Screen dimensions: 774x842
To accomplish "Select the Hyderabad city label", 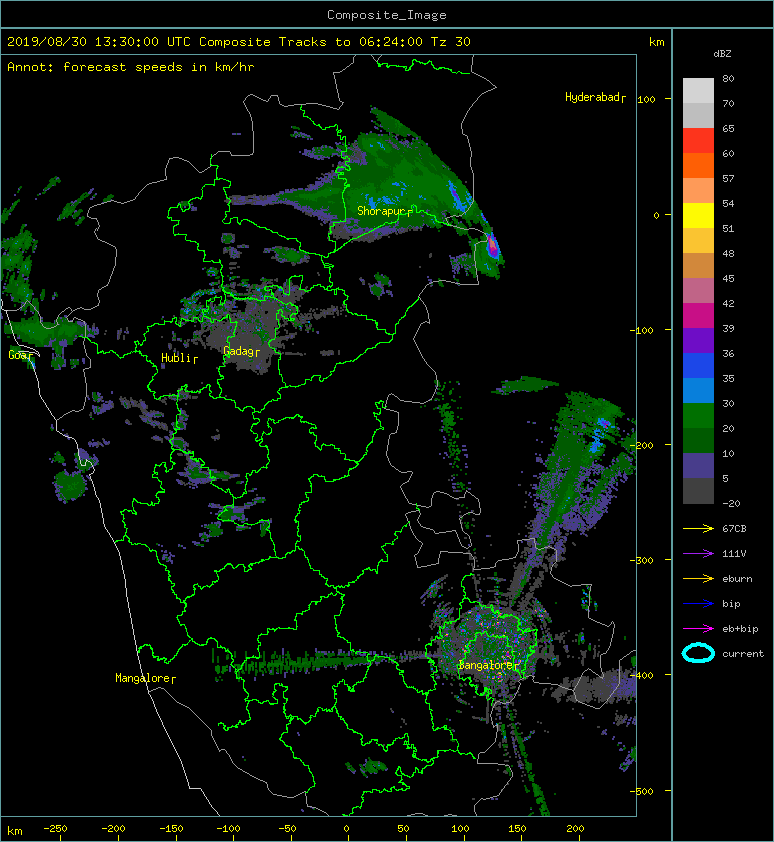I will point(592,97).
